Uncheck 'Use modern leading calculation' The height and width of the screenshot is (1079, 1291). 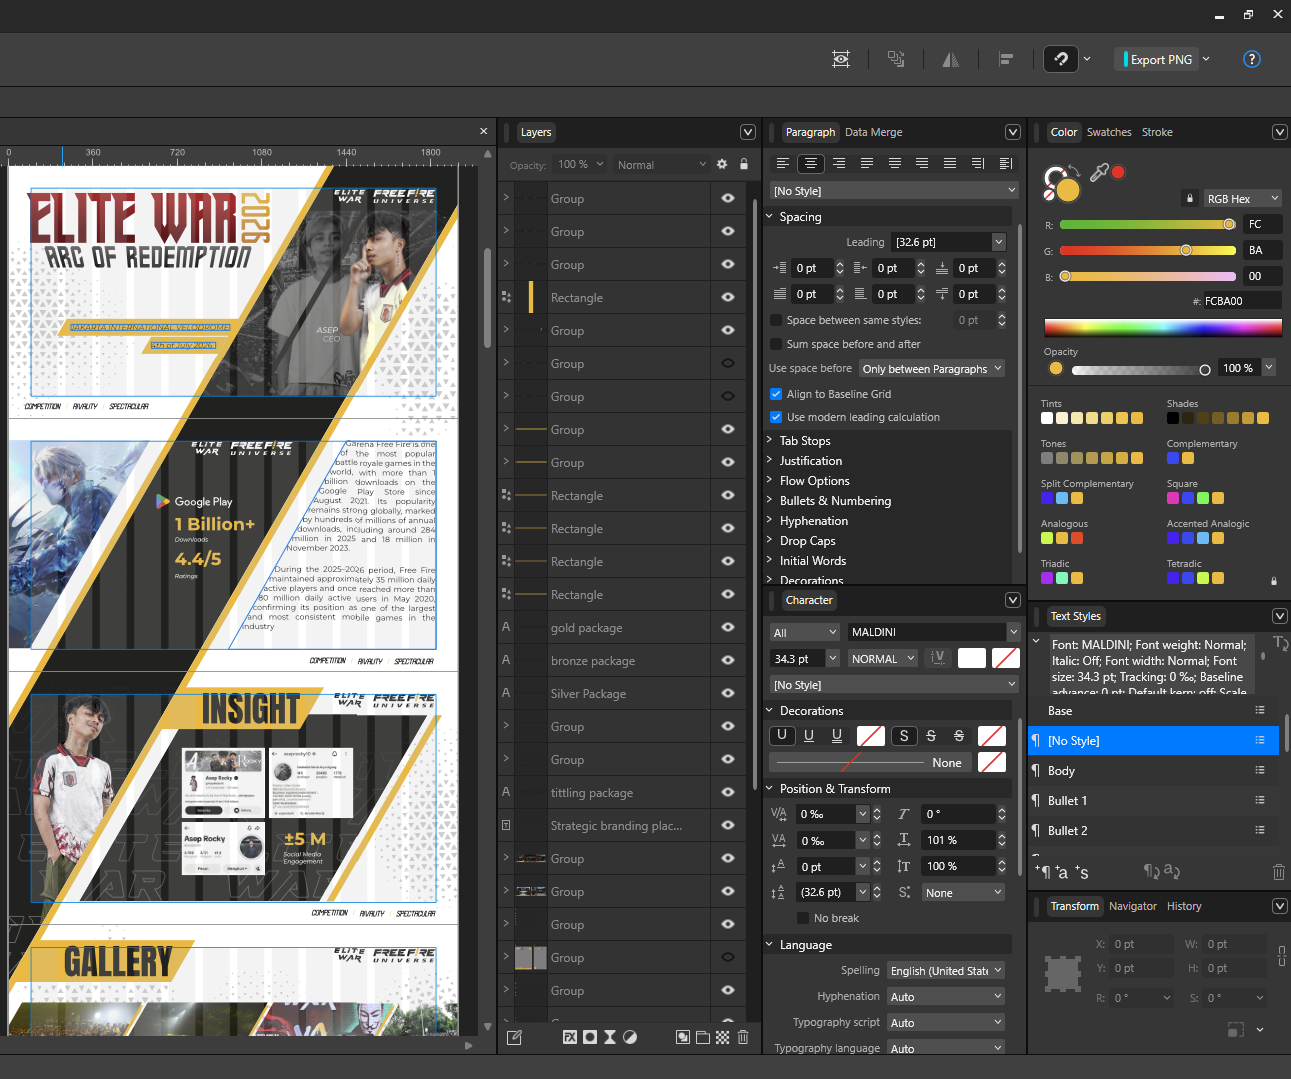coord(776,417)
